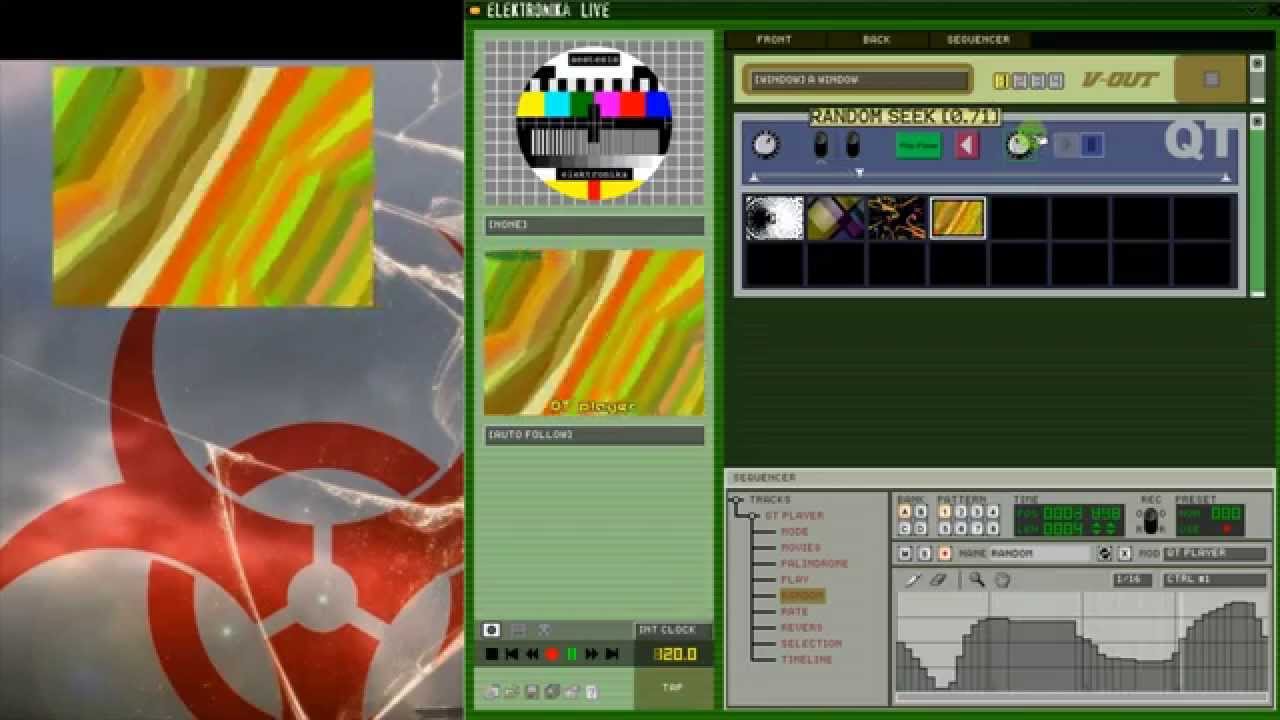Click the first view-mode icon above transport
The height and width of the screenshot is (720, 1280).
pos(491,630)
